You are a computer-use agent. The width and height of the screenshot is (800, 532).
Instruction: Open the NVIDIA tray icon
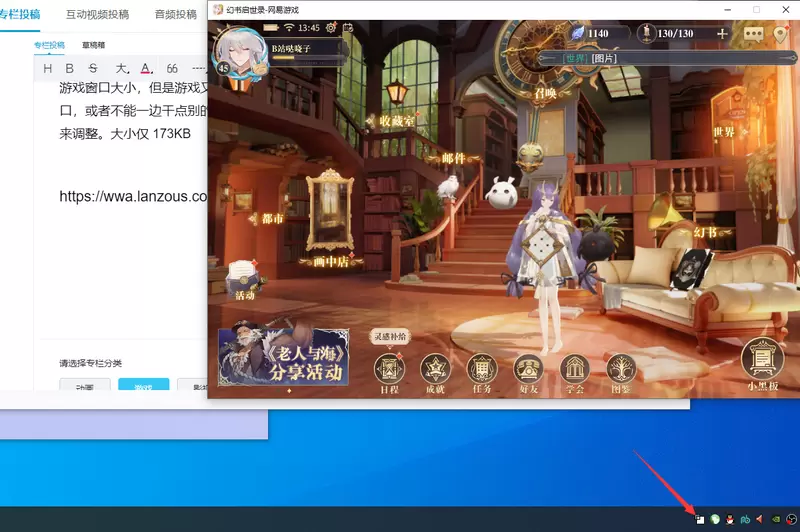pos(776,519)
